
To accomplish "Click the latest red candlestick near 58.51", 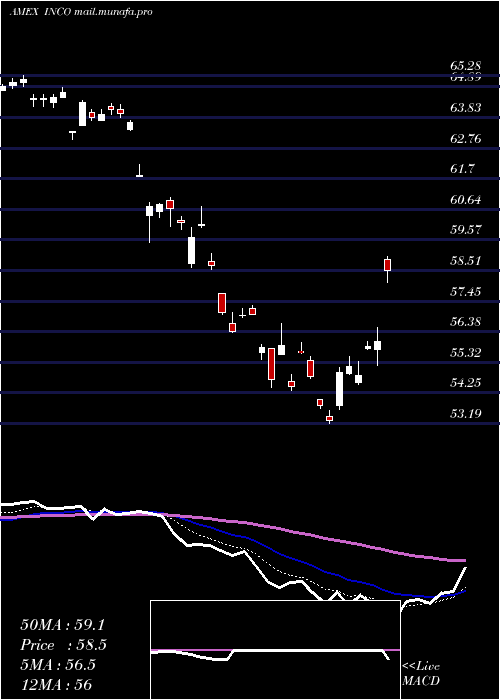I will click(x=388, y=265).
